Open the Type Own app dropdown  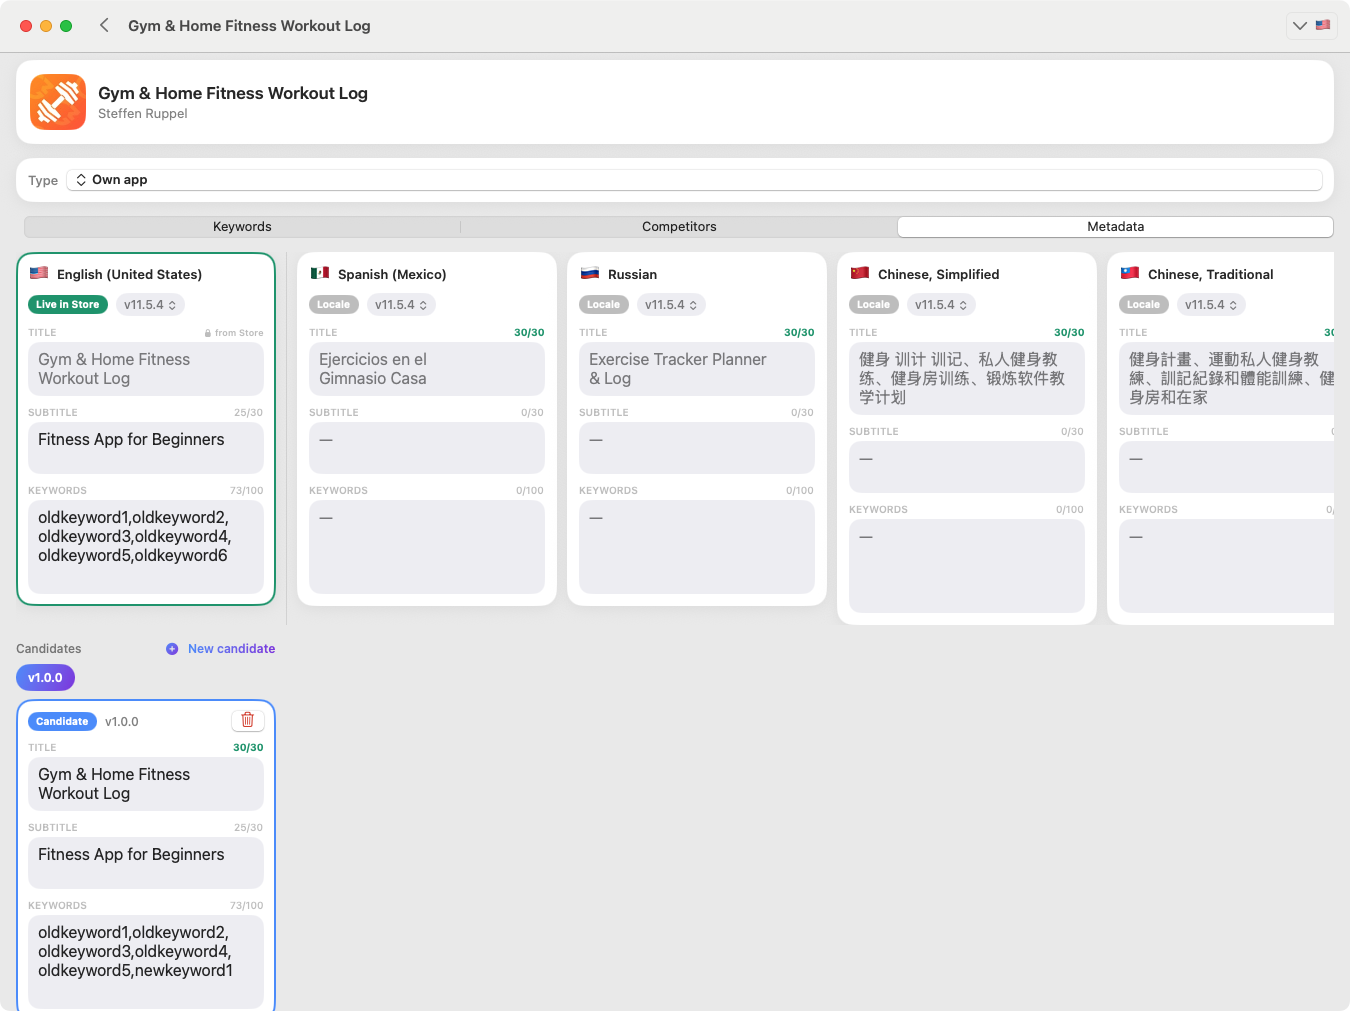click(x=694, y=180)
